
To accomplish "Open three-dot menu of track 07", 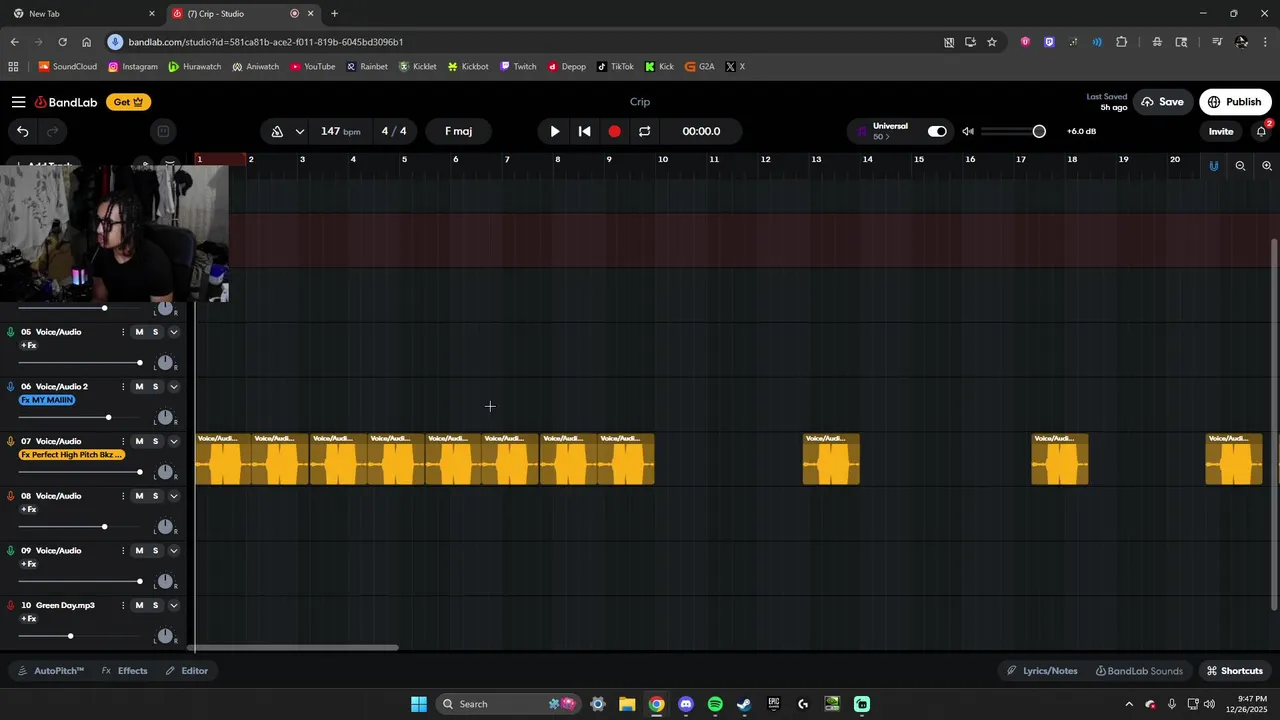I will 123,441.
